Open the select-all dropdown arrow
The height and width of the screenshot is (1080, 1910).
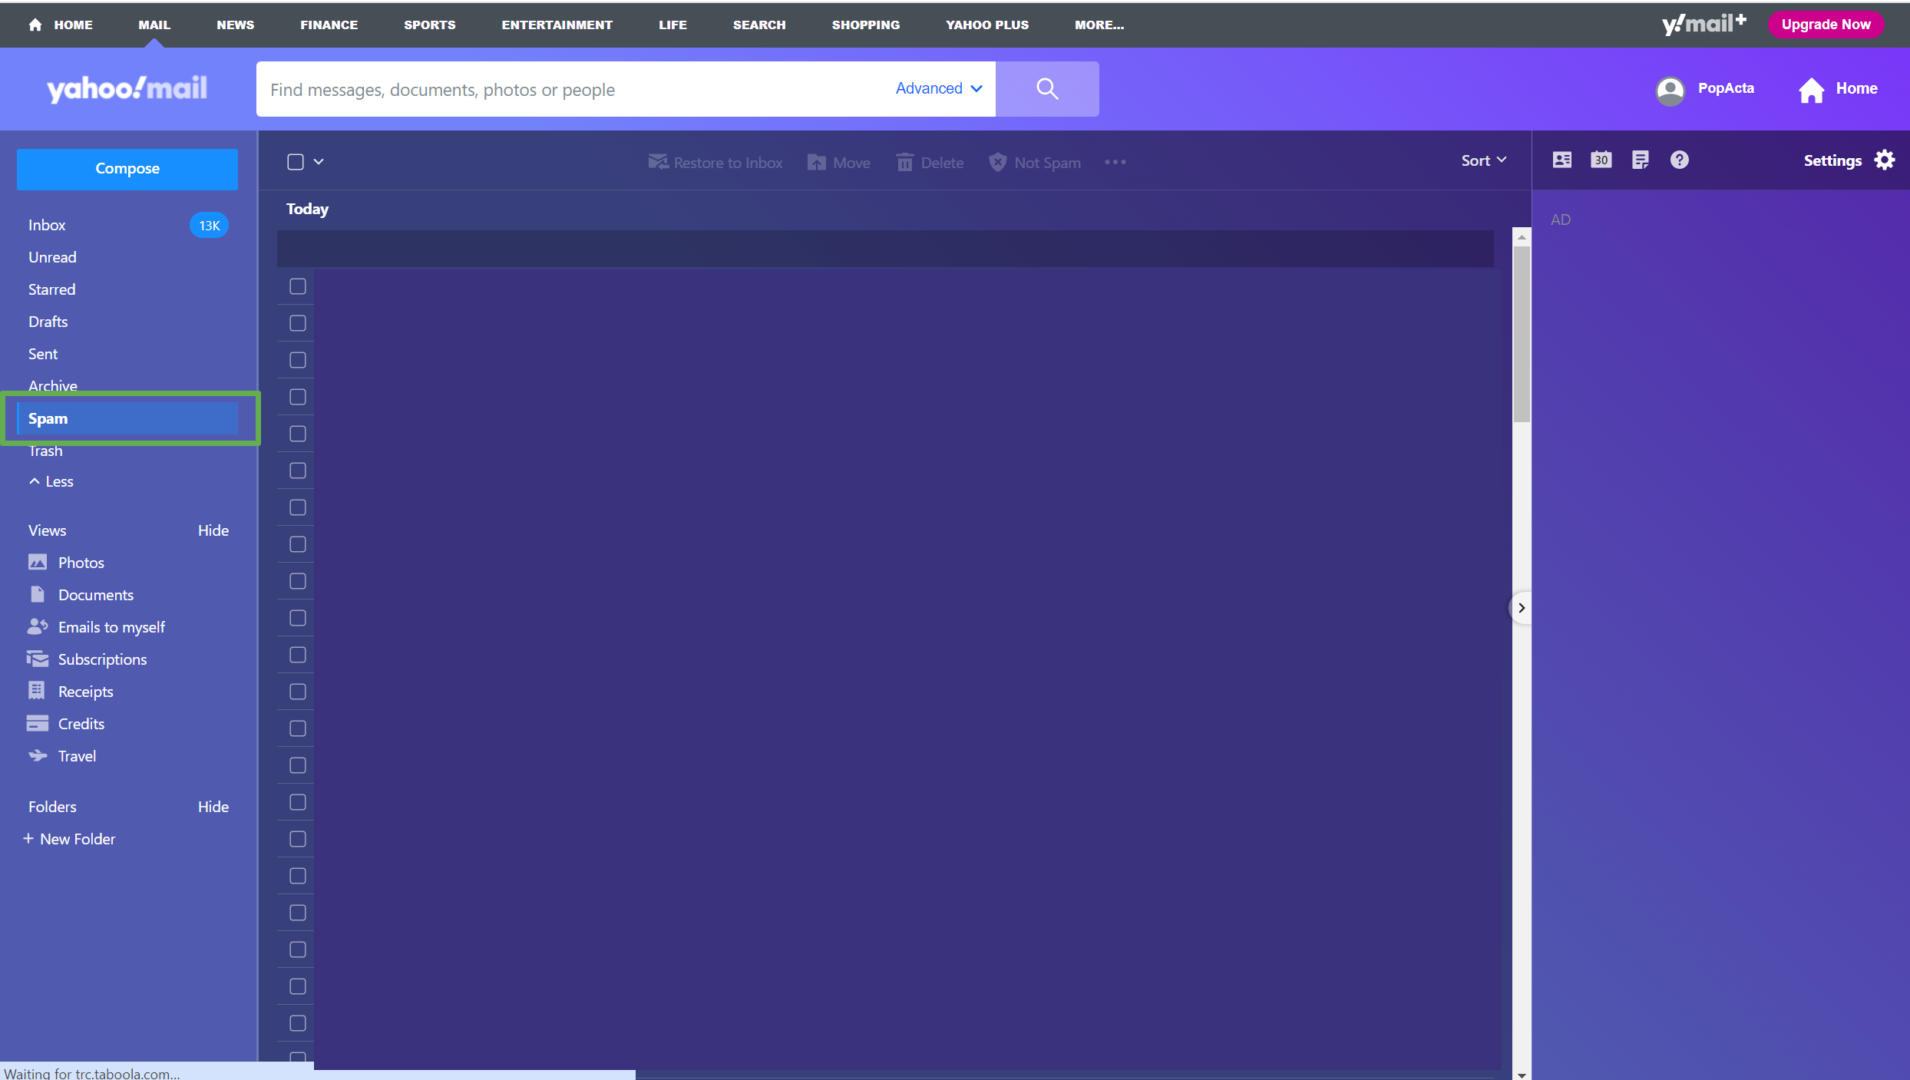(x=319, y=162)
